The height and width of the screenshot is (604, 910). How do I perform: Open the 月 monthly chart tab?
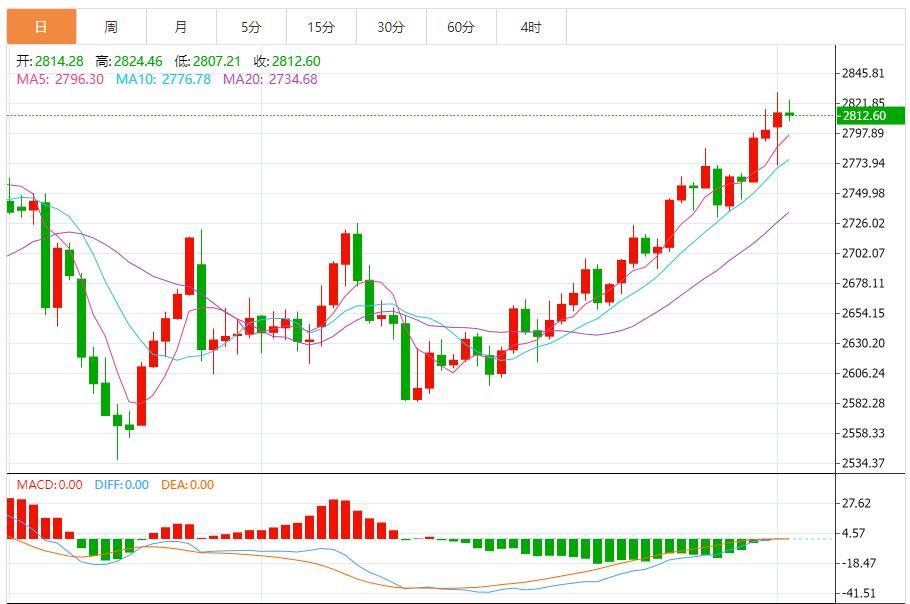point(180,27)
